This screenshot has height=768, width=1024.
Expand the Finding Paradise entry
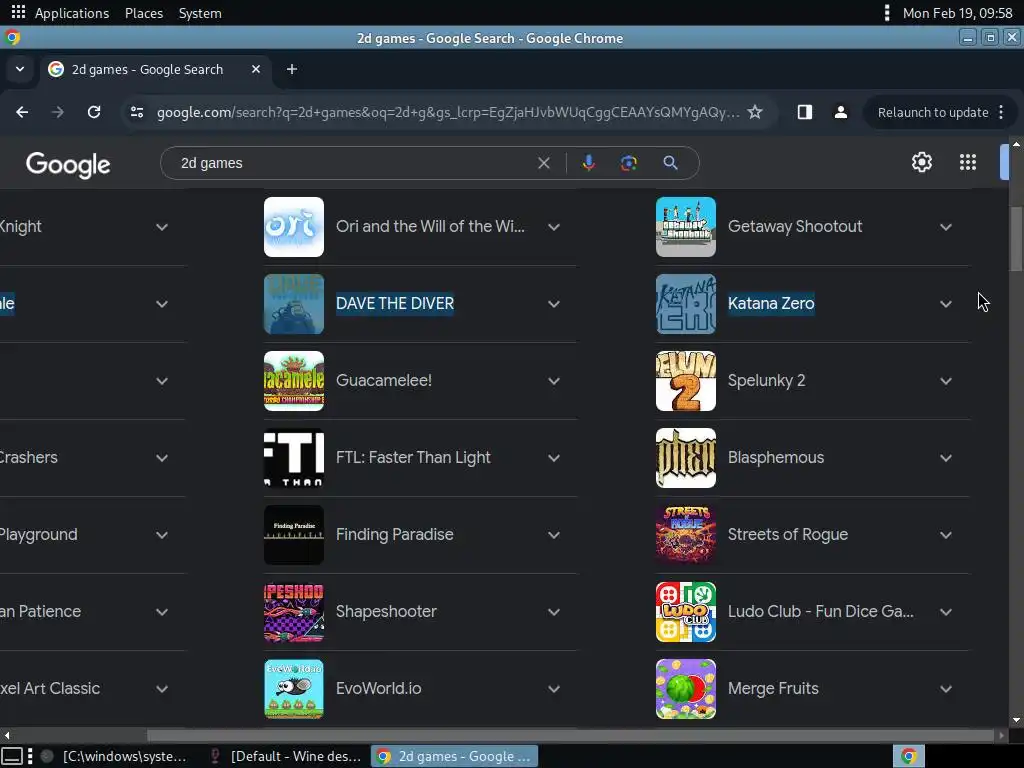click(554, 536)
